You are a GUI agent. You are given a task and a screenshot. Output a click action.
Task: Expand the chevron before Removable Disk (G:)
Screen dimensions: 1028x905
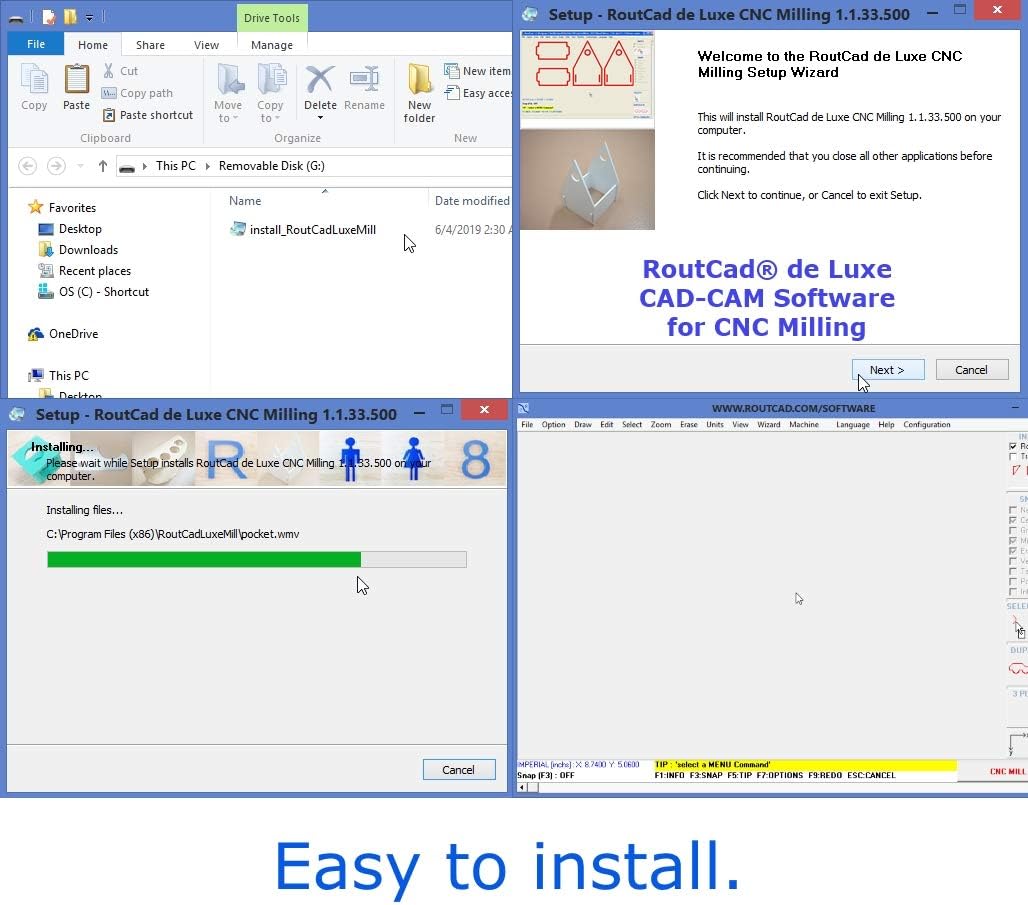click(x=208, y=166)
